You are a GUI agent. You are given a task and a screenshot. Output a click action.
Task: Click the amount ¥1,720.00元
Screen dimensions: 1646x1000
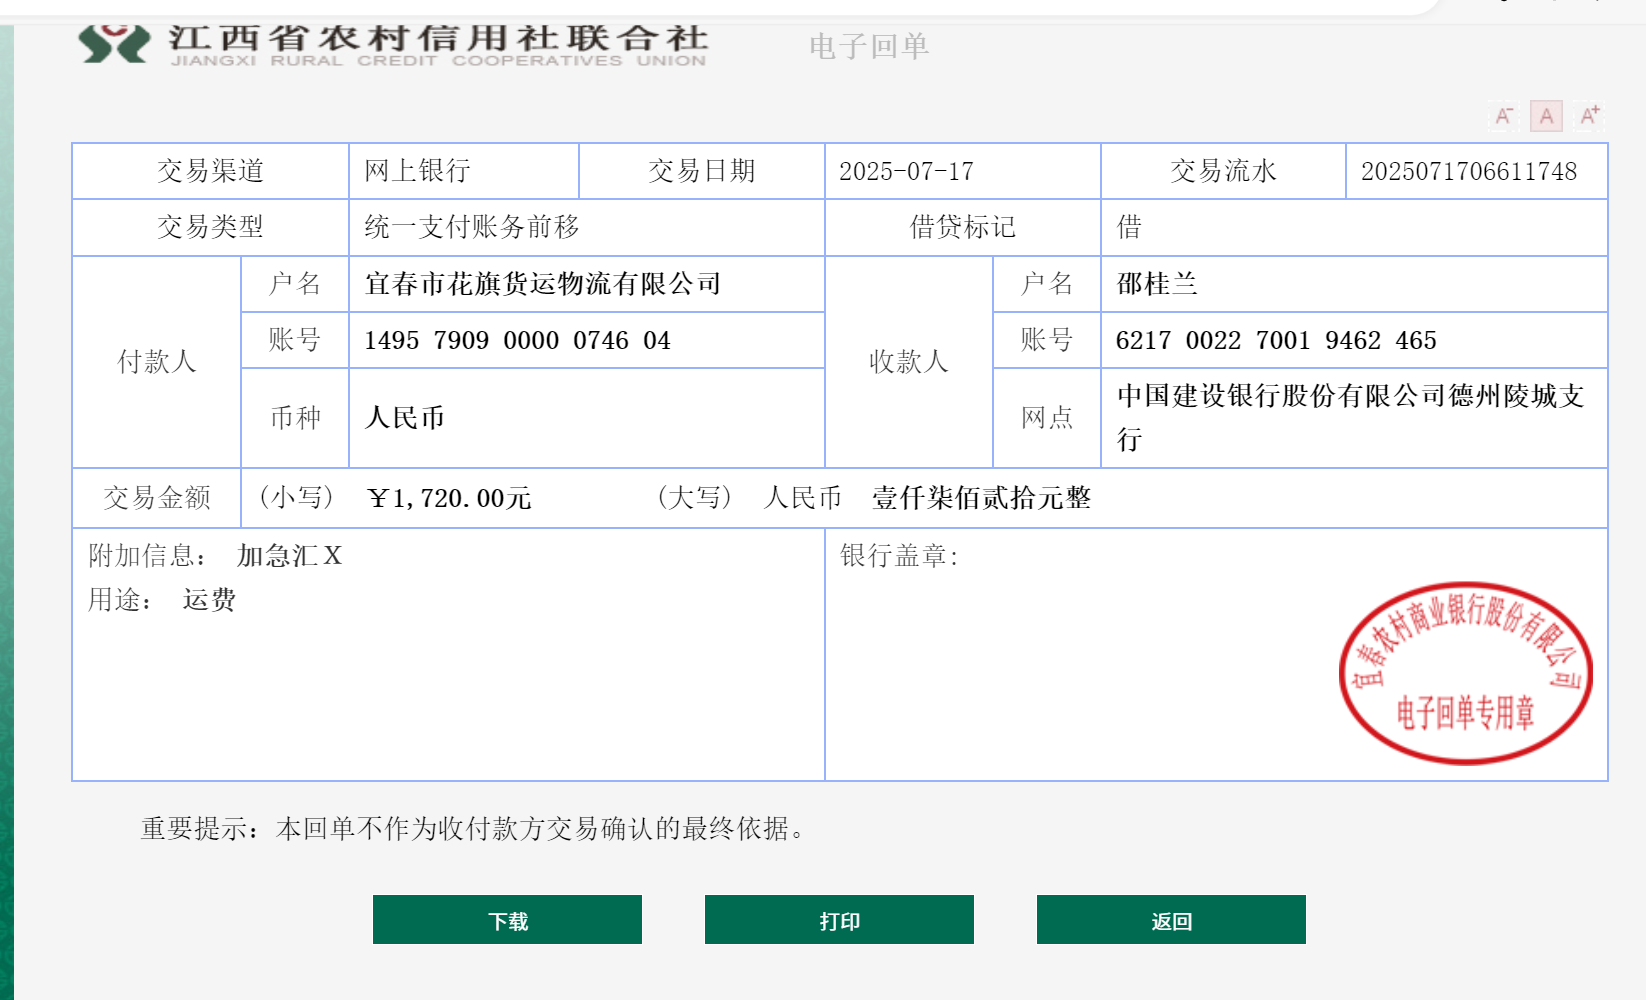(449, 498)
